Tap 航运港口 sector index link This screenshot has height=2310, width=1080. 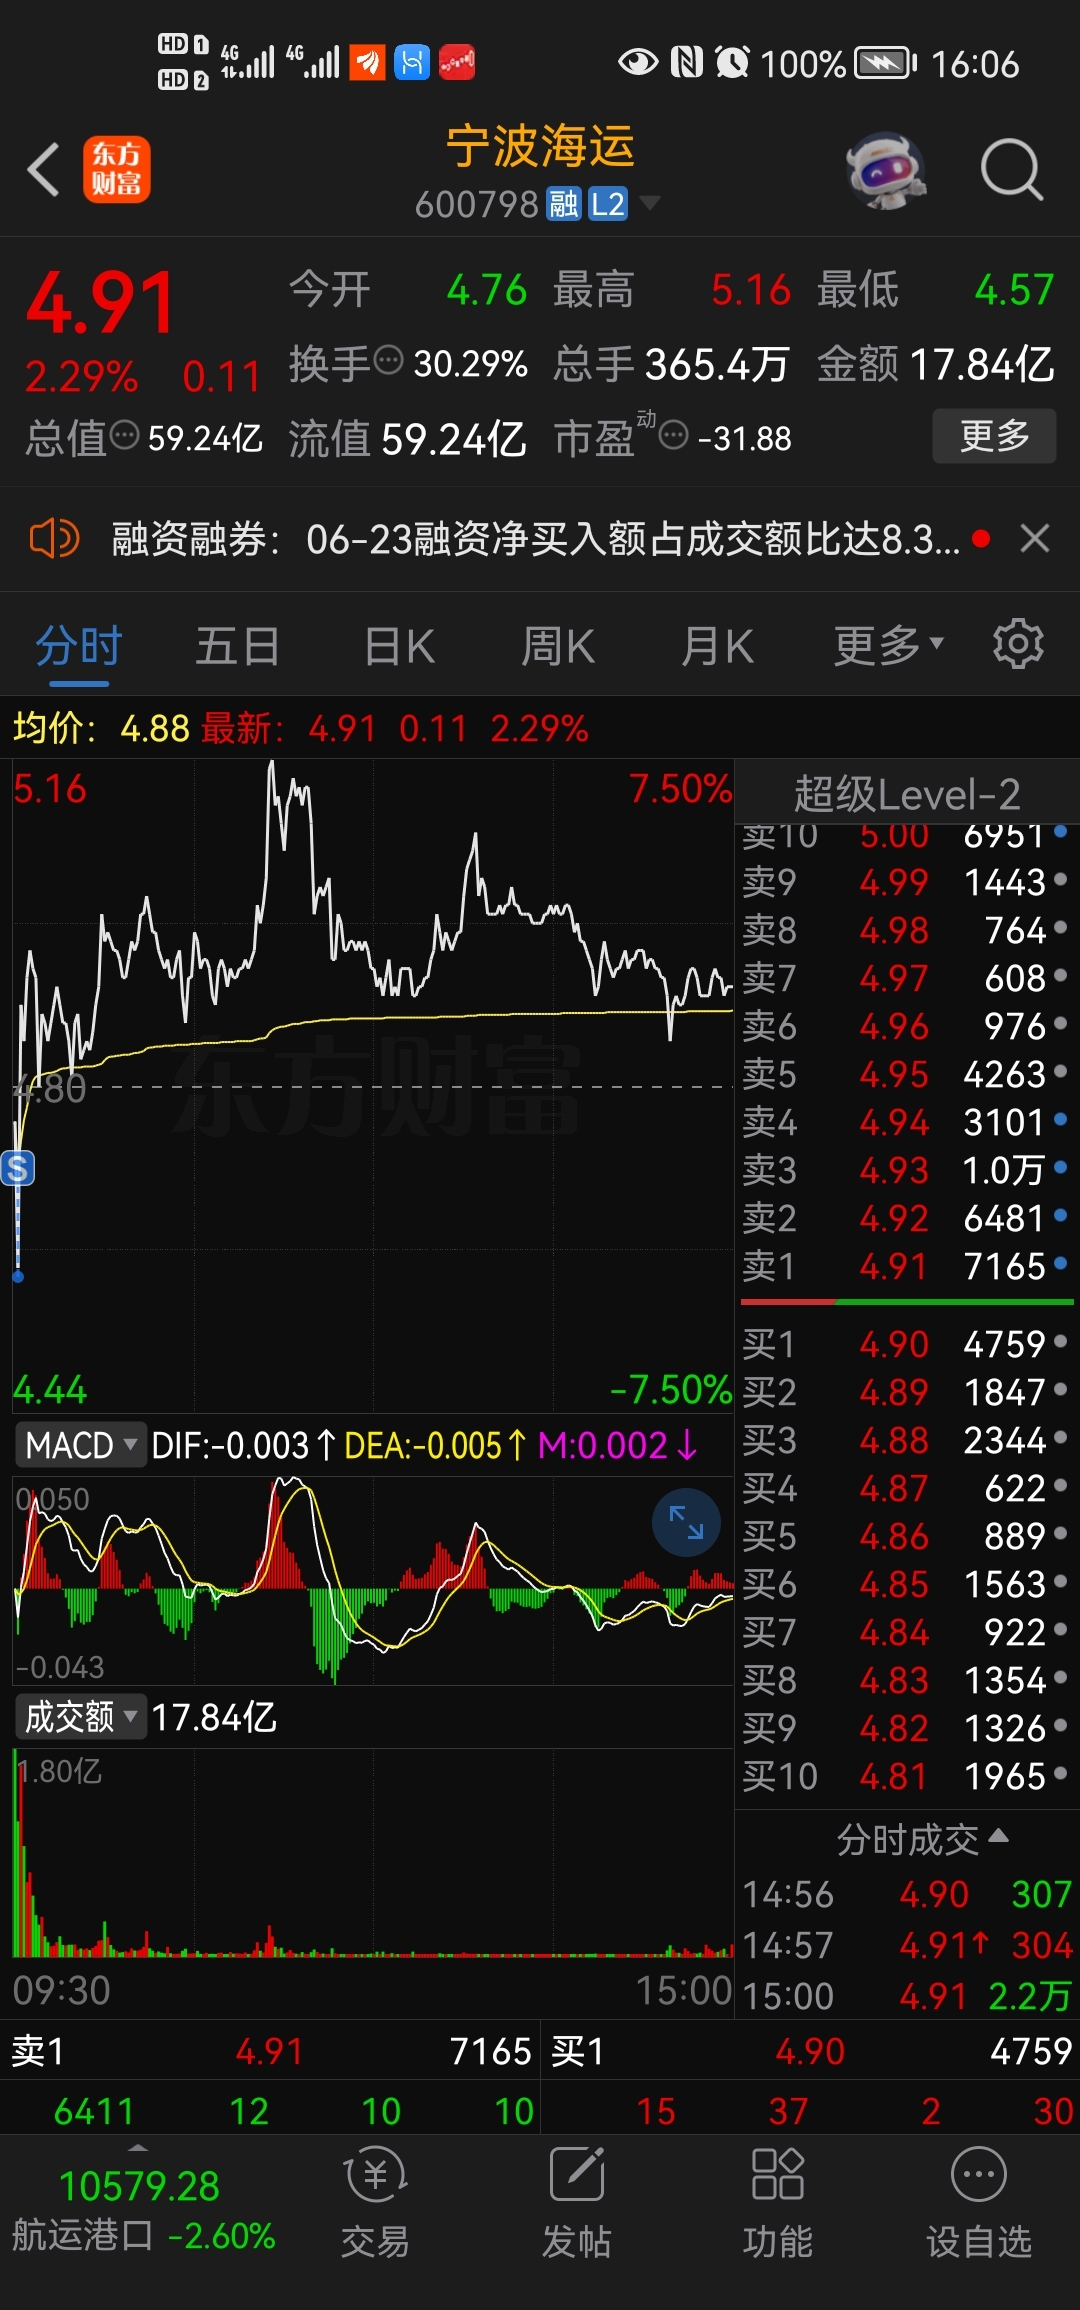coord(143,2235)
